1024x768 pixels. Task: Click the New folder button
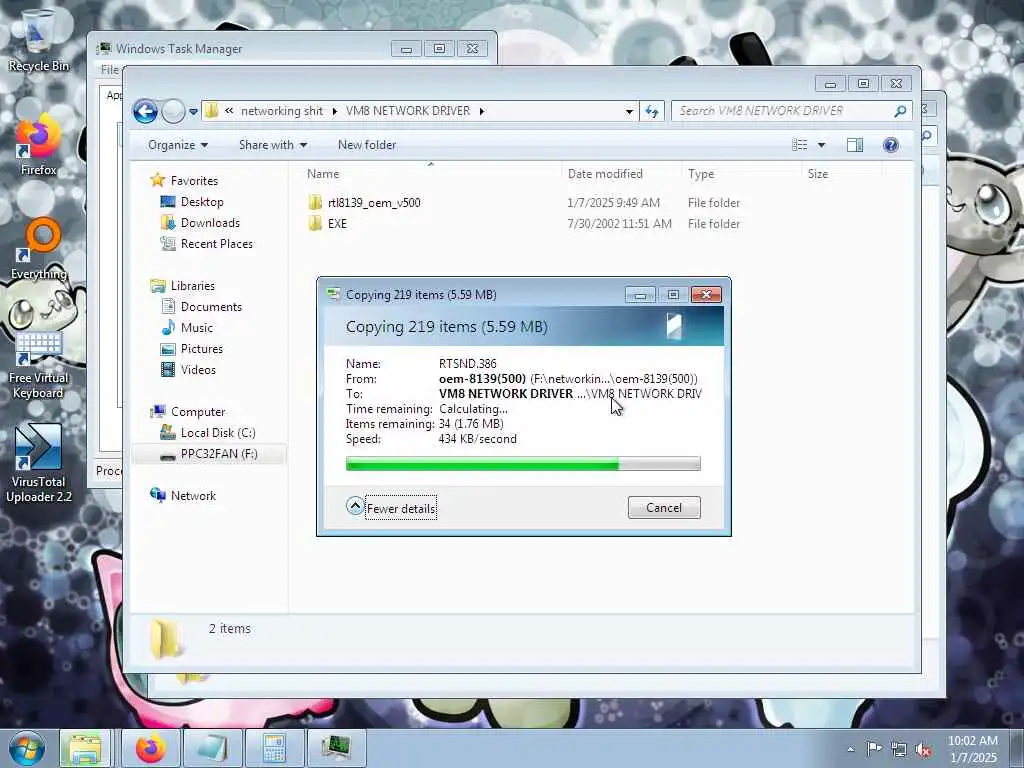(x=367, y=145)
